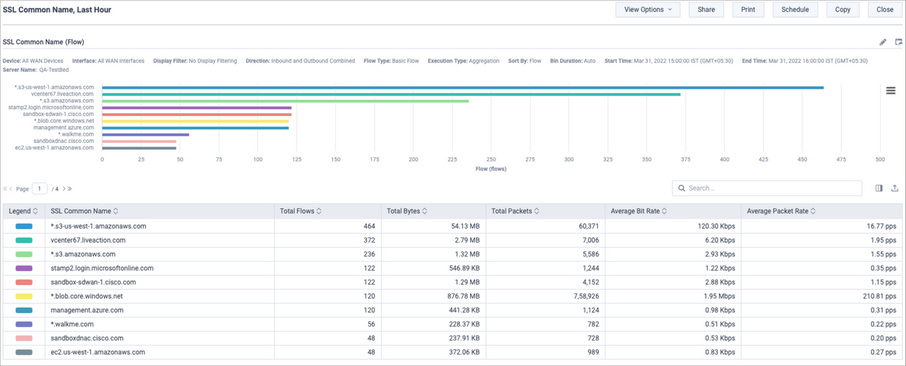This screenshot has height=366, width=906.
Task: Click the column chooser icon beside search
Action: point(879,188)
